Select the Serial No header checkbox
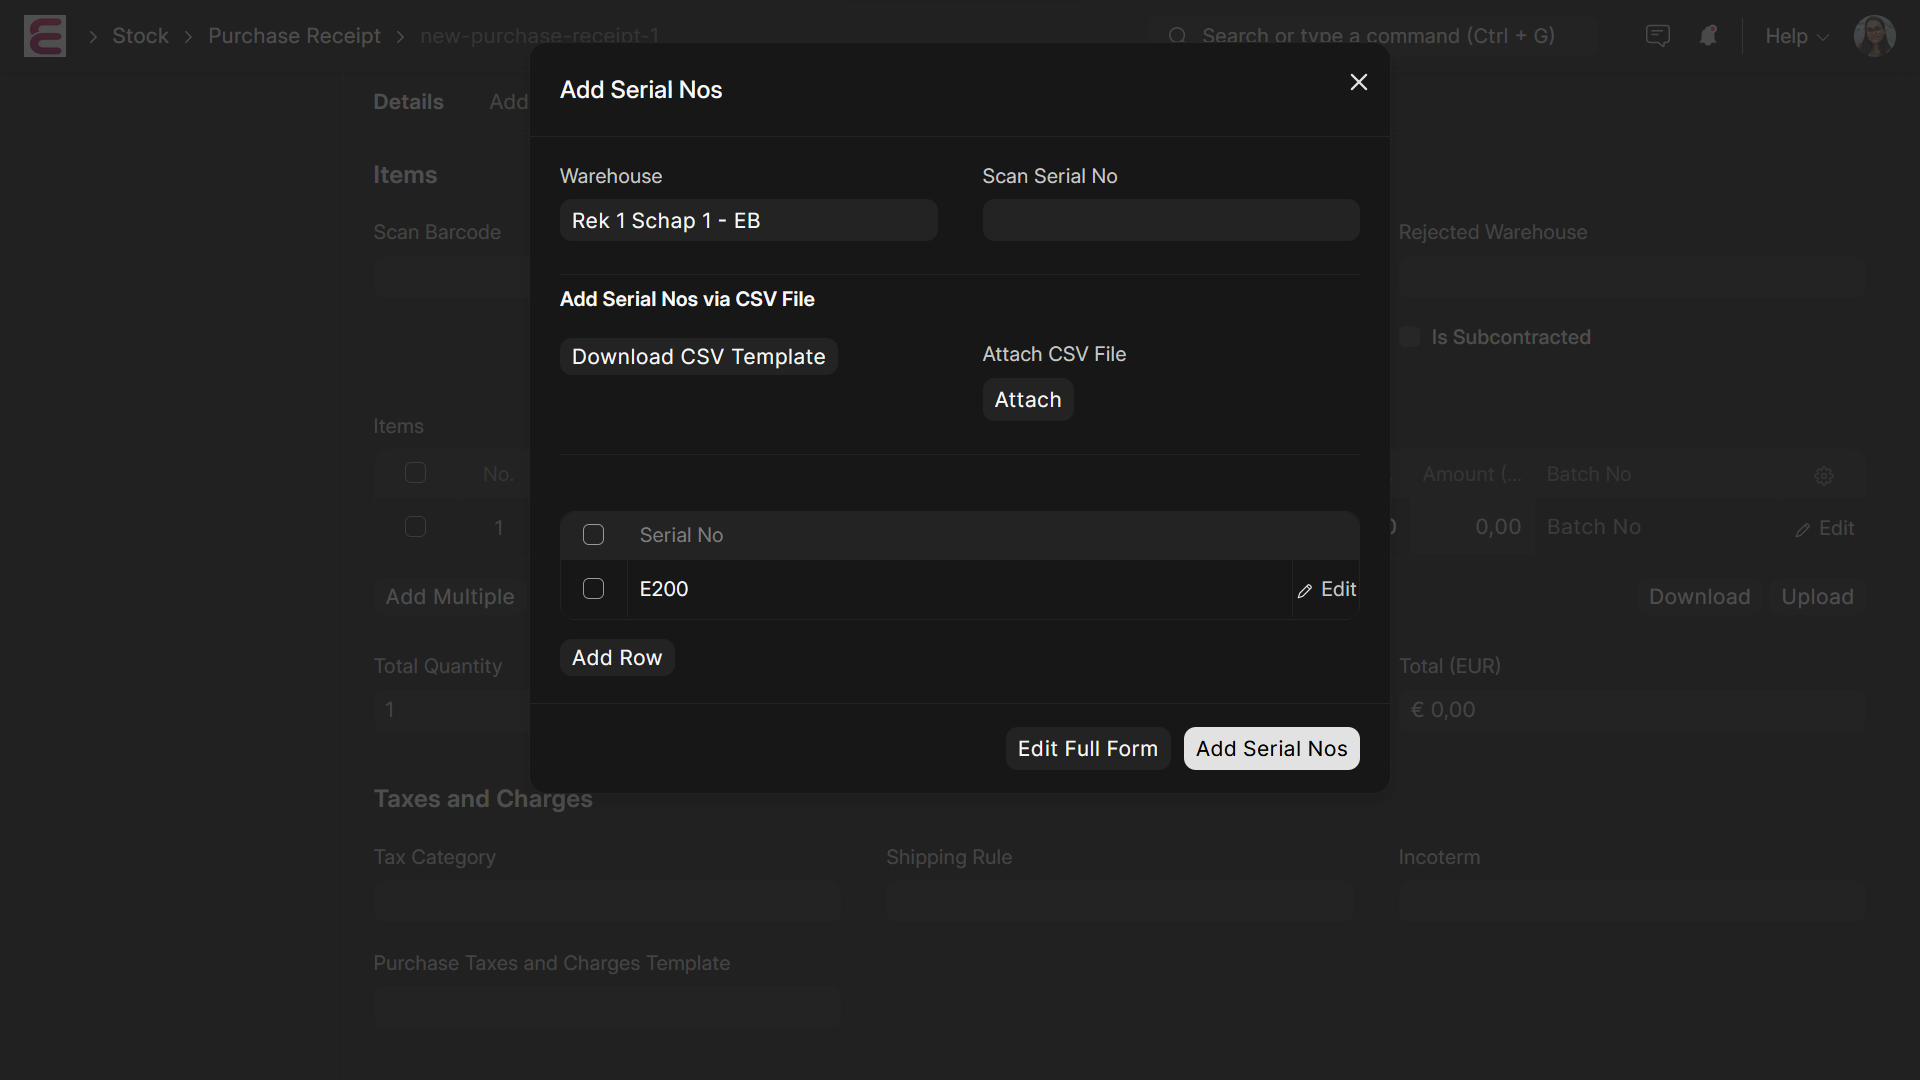The height and width of the screenshot is (1080, 1920). click(x=593, y=535)
